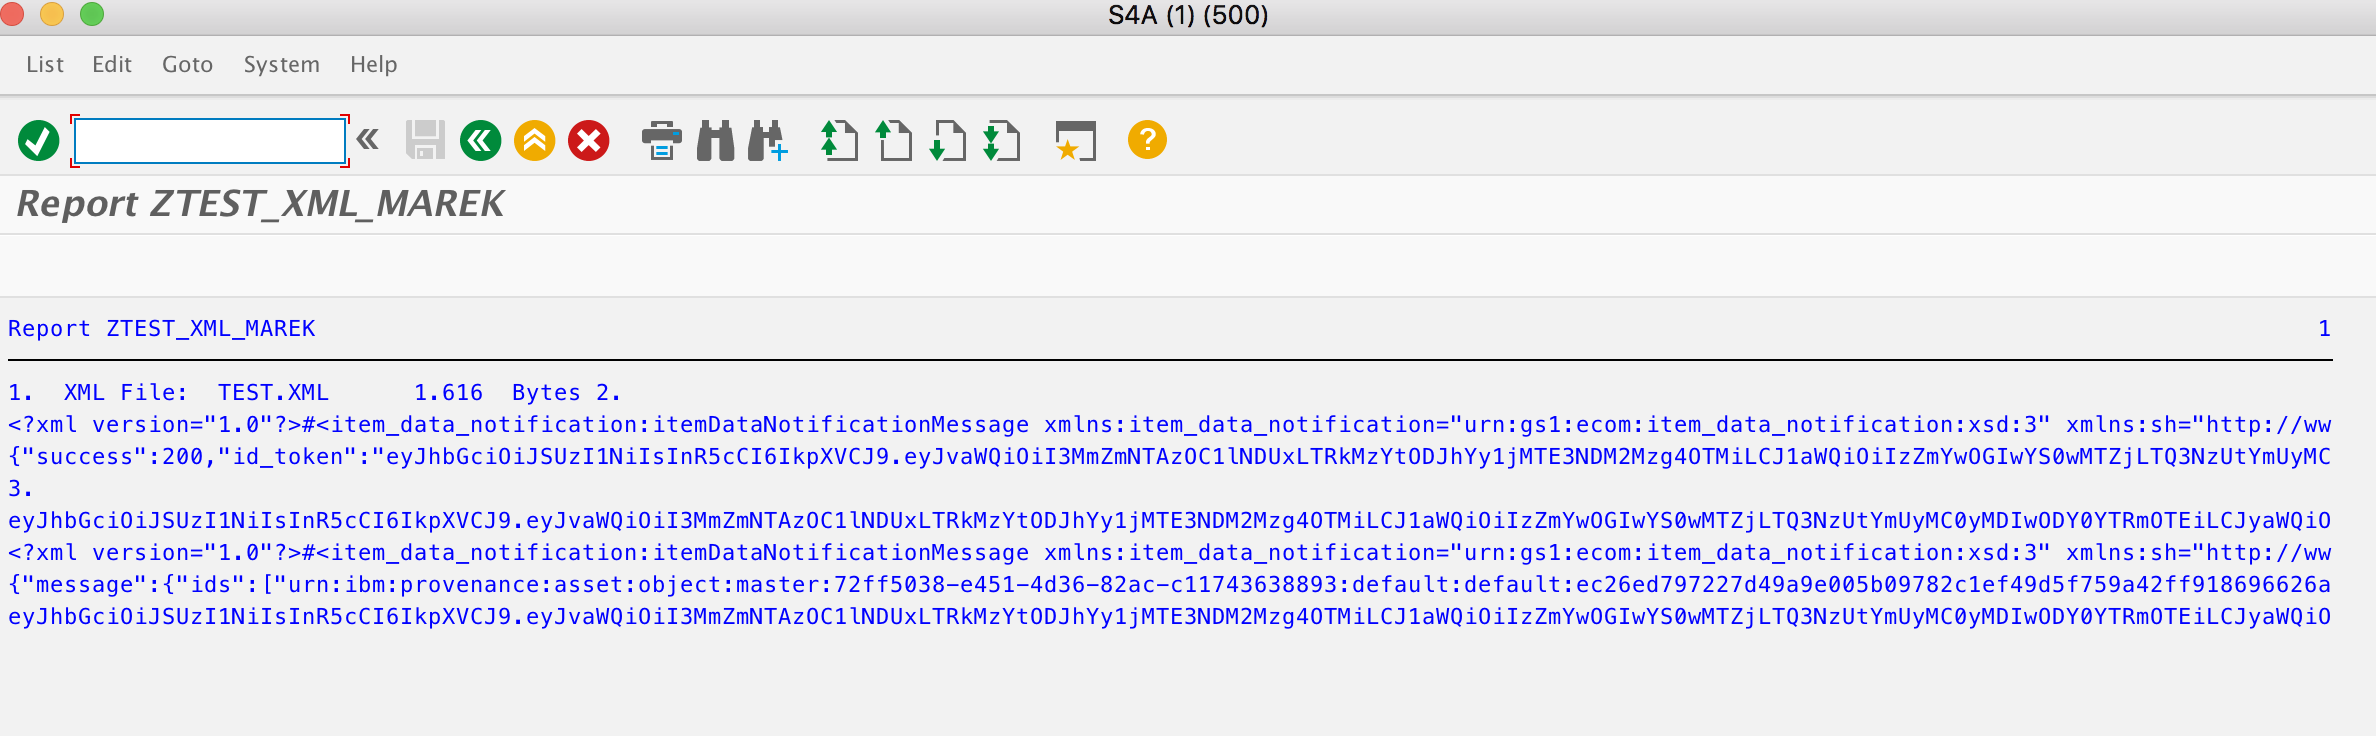Jump to First Page icon
The height and width of the screenshot is (736, 2376).
coord(839,141)
